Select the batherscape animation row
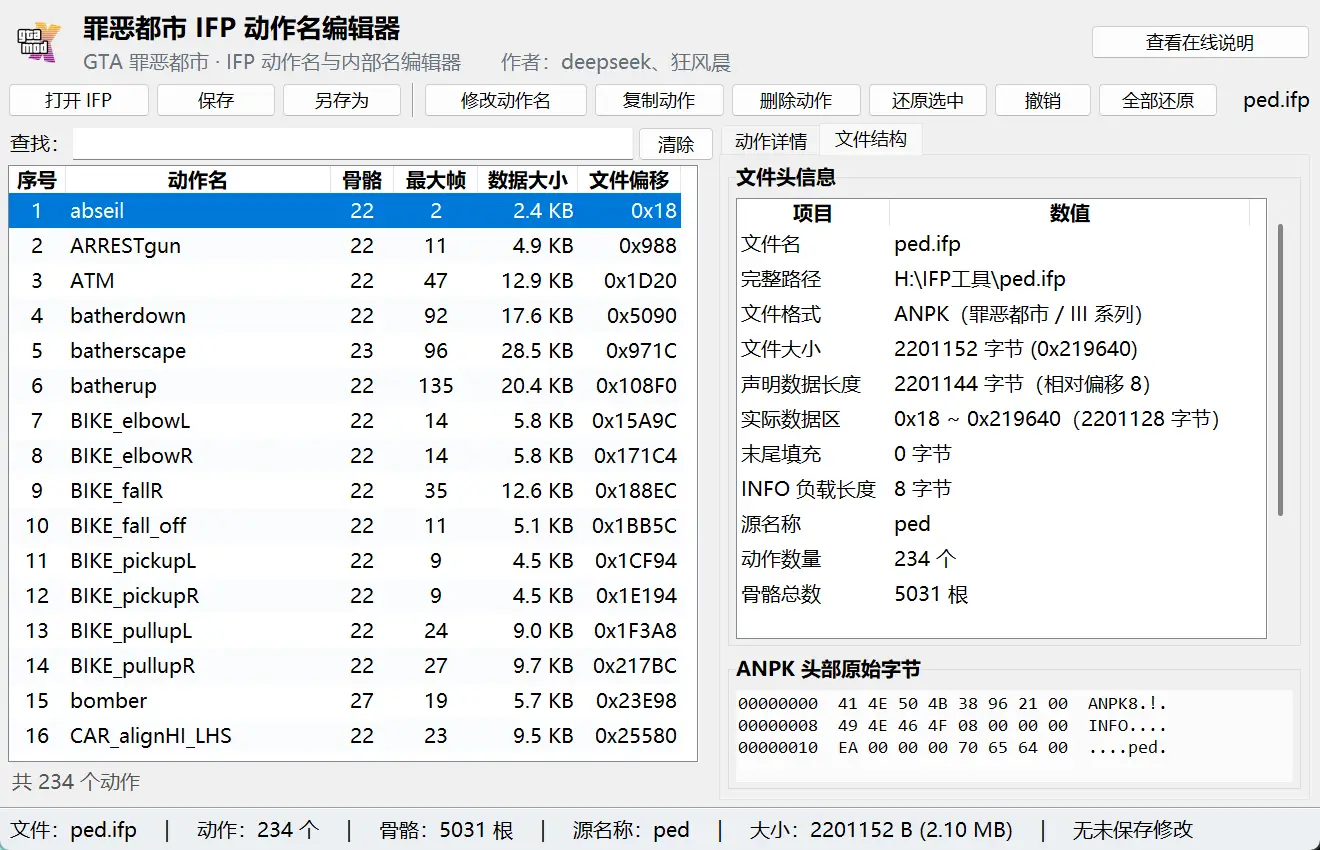 [x=345, y=351]
